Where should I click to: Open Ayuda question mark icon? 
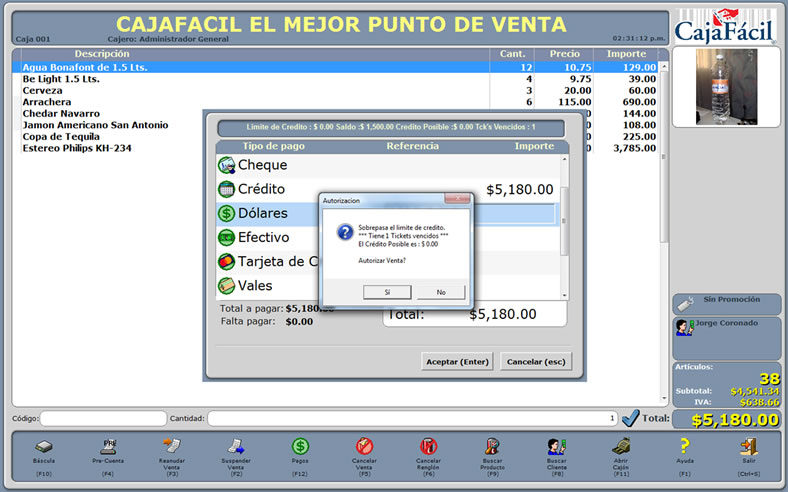(685, 446)
